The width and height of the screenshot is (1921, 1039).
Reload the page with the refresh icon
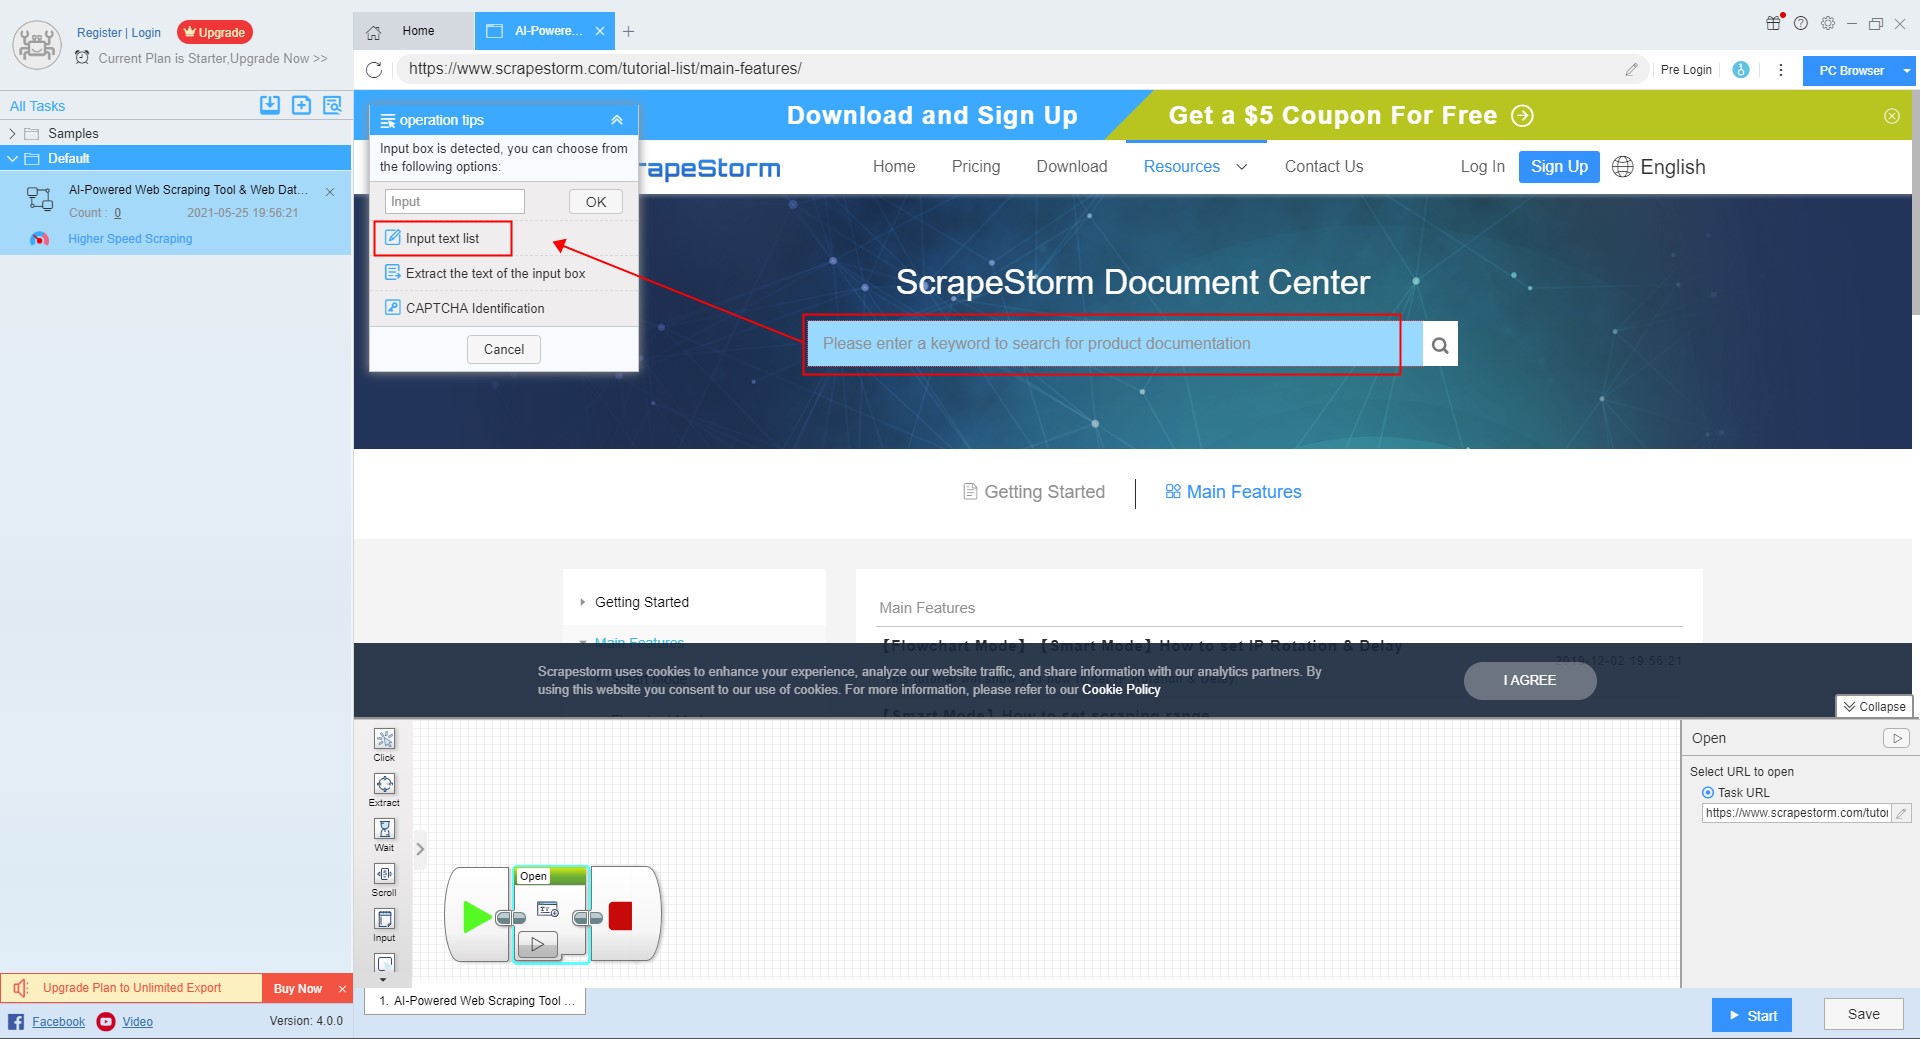[374, 69]
